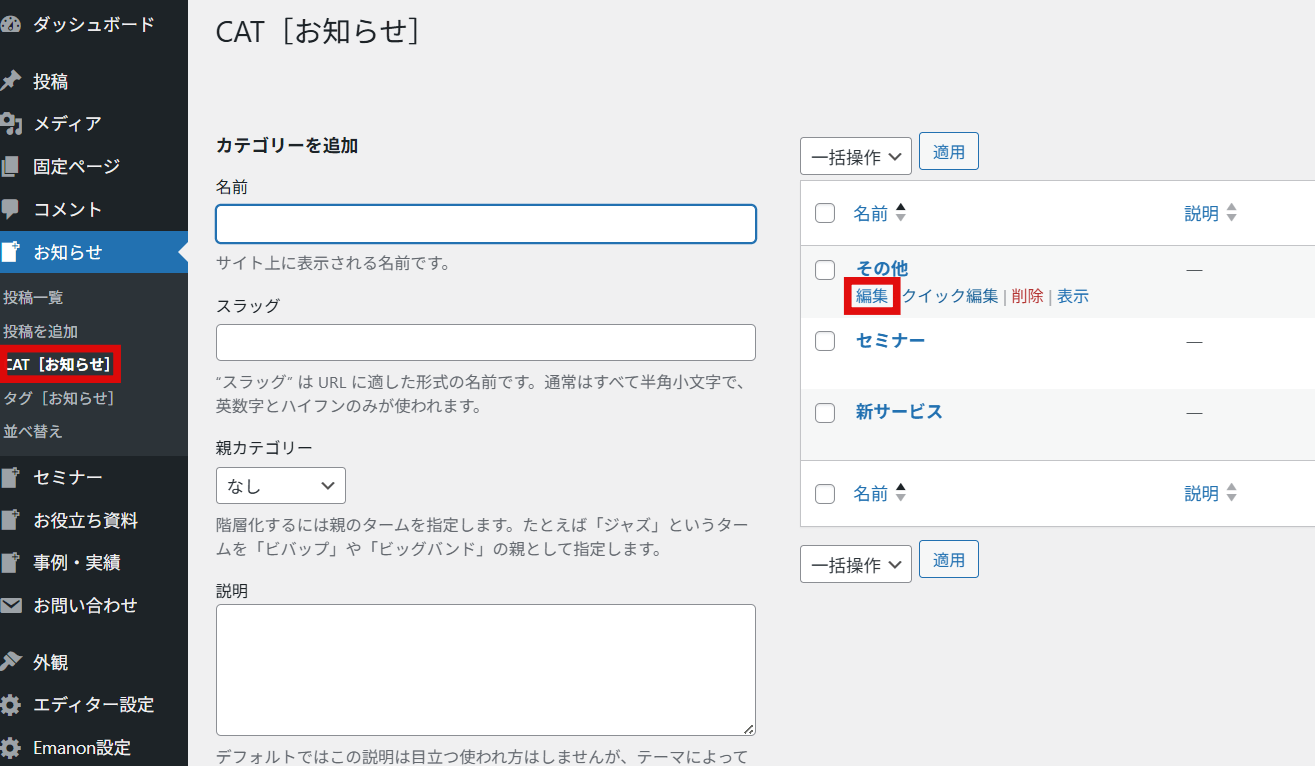Click the paintbrush icon beside 外観
The image size is (1315, 766).
click(10, 662)
